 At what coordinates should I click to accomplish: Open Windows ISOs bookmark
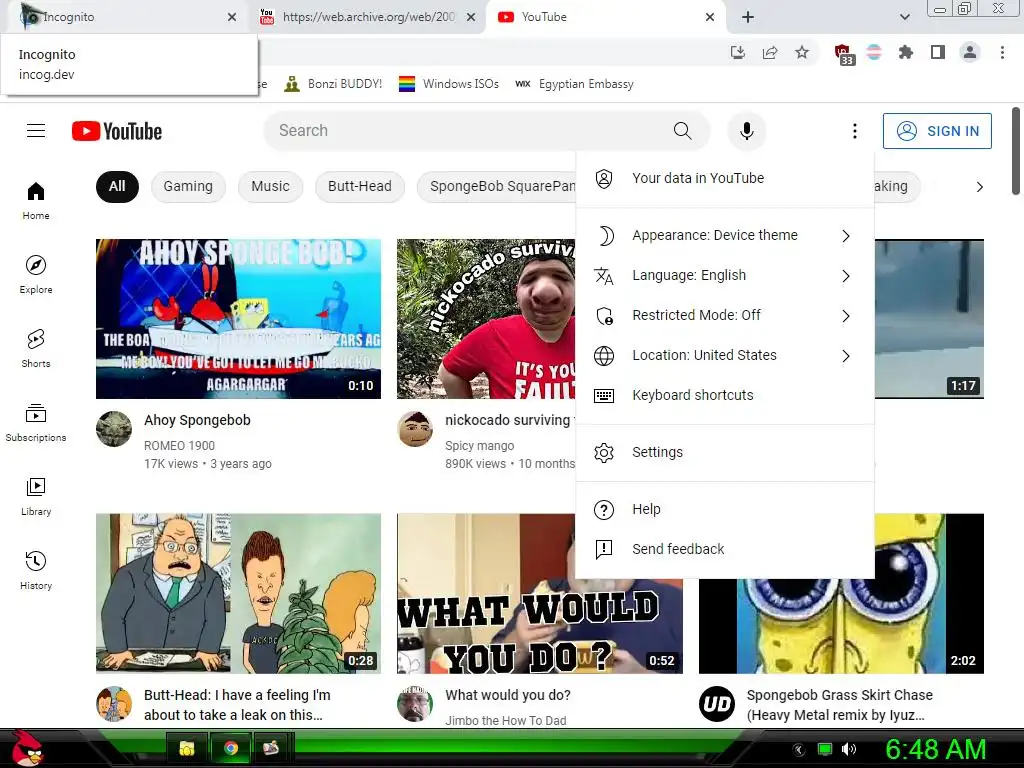449,84
